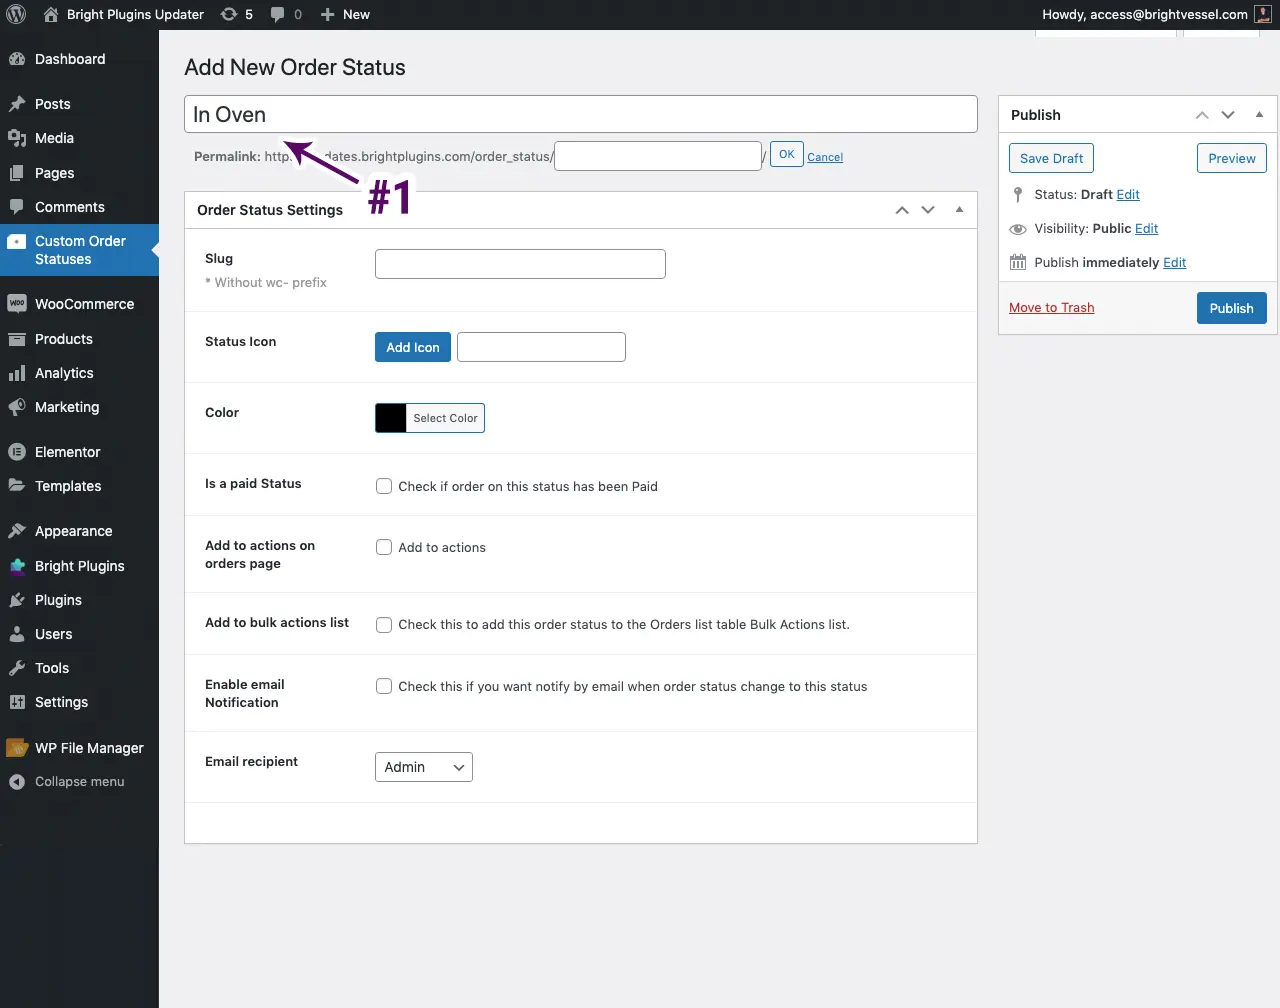
Task: Select the Elementor sidebar icon
Action: tap(15, 451)
